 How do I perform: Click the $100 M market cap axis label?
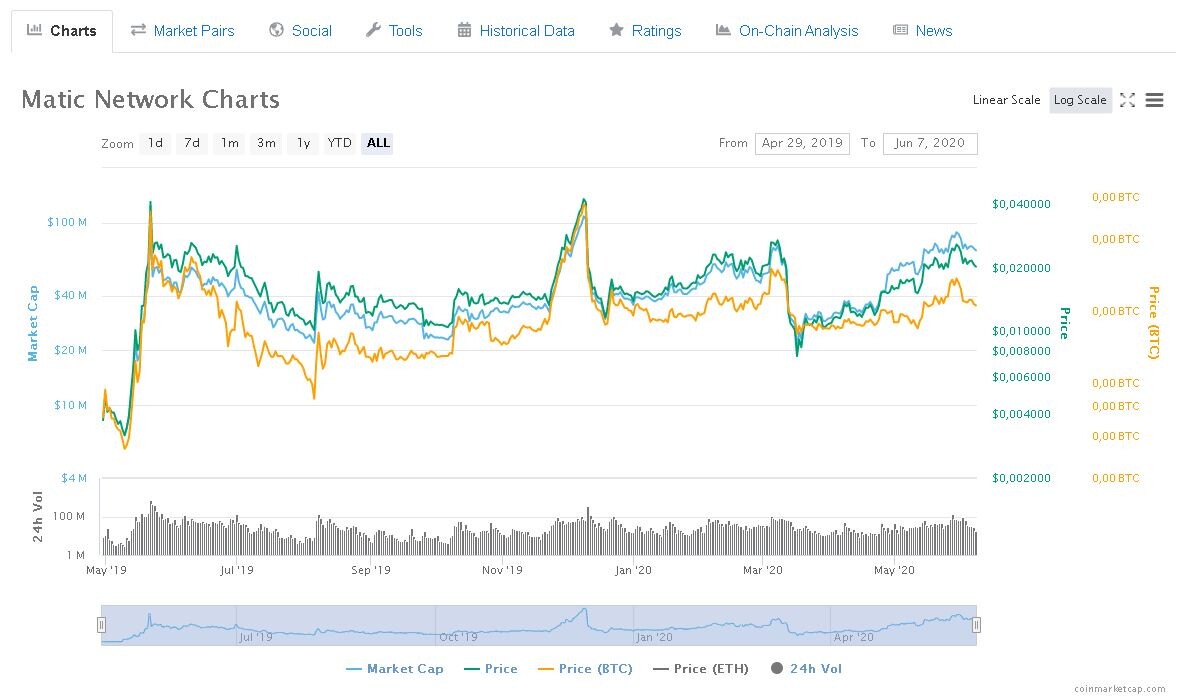(x=67, y=222)
